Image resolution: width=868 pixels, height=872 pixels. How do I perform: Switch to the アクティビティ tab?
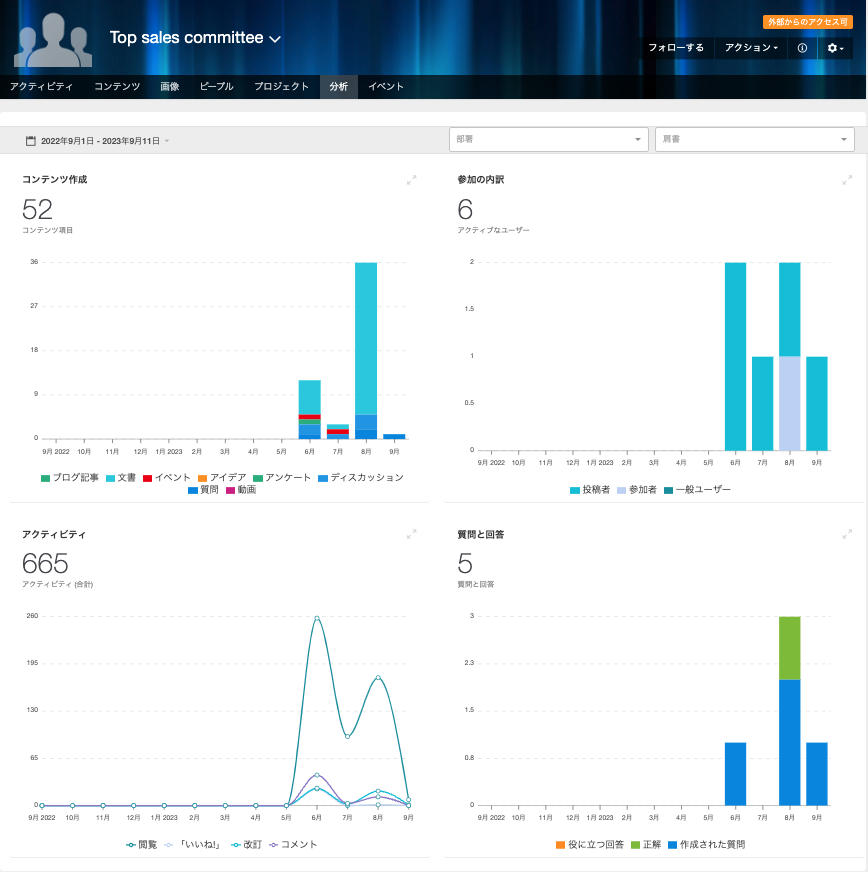point(41,87)
